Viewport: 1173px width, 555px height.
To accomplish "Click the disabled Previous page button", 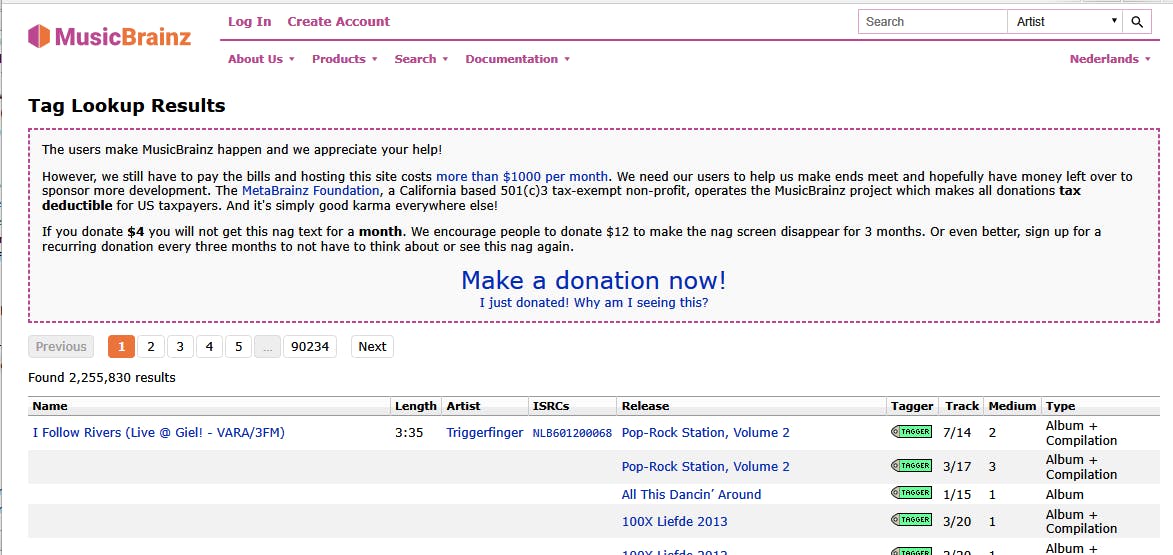I will (61, 346).
